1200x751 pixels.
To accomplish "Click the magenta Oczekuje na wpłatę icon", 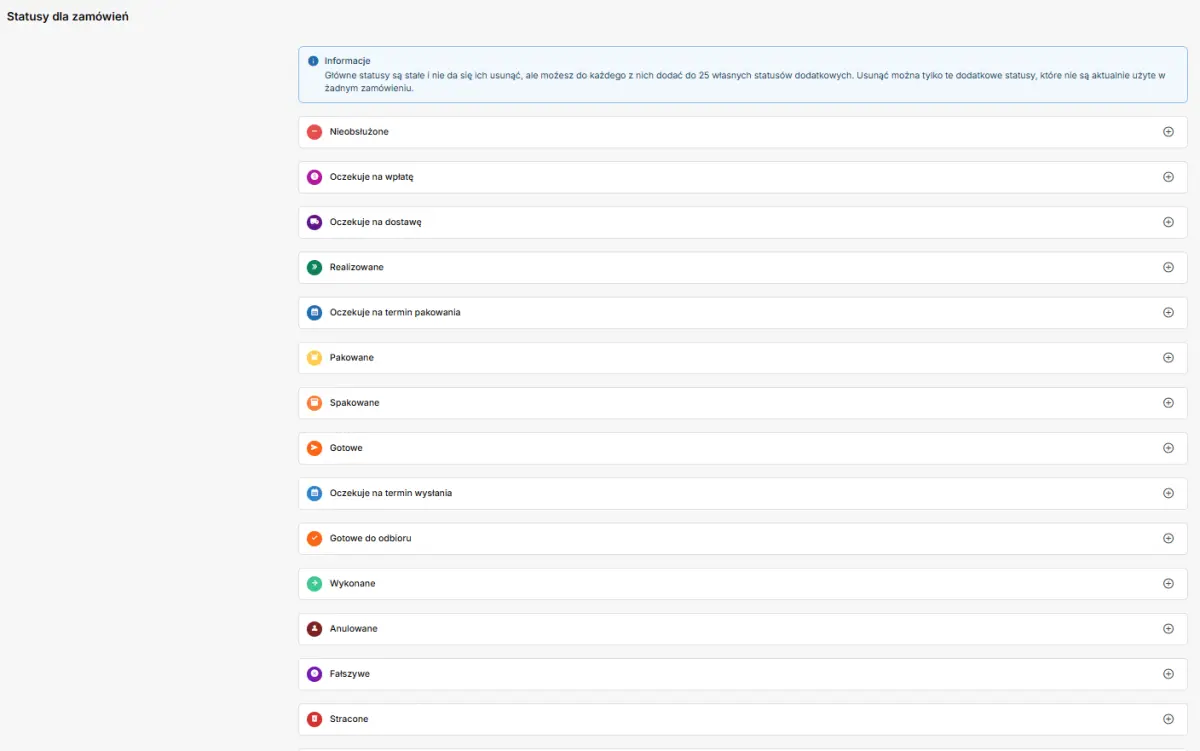I will (x=314, y=177).
